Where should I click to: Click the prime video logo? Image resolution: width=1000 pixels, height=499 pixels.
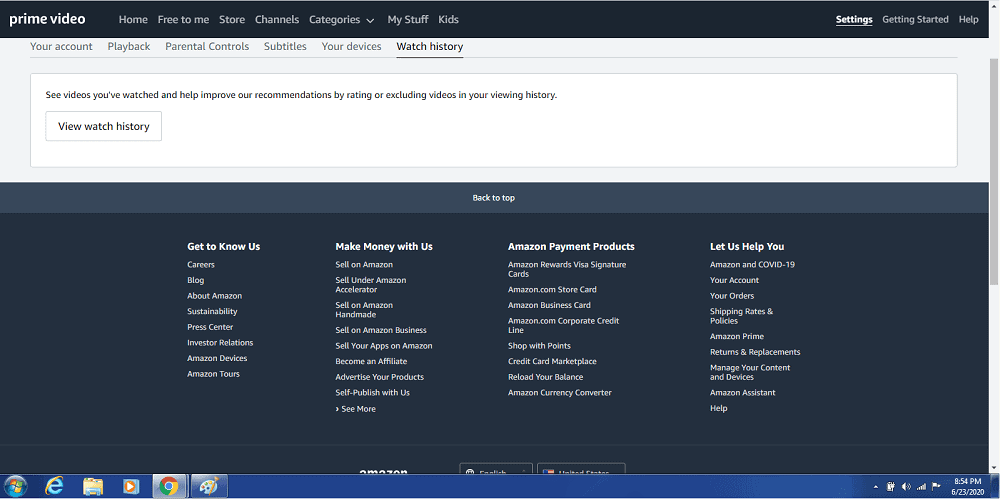coord(47,19)
